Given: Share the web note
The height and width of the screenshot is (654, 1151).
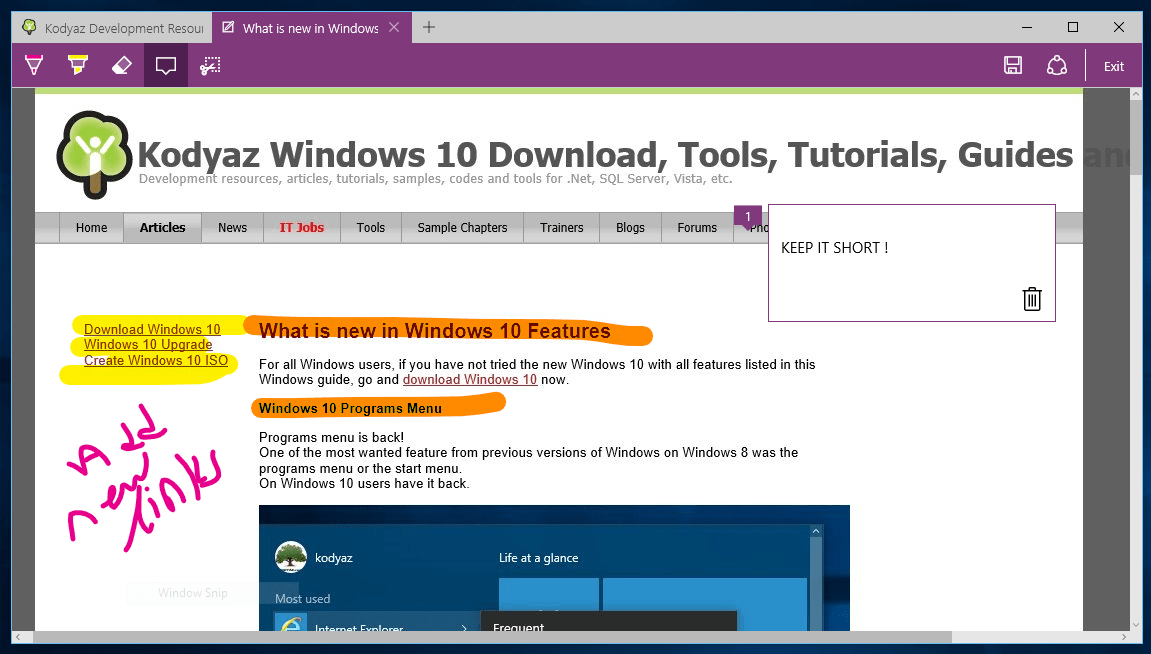Looking at the screenshot, I should (1057, 65).
